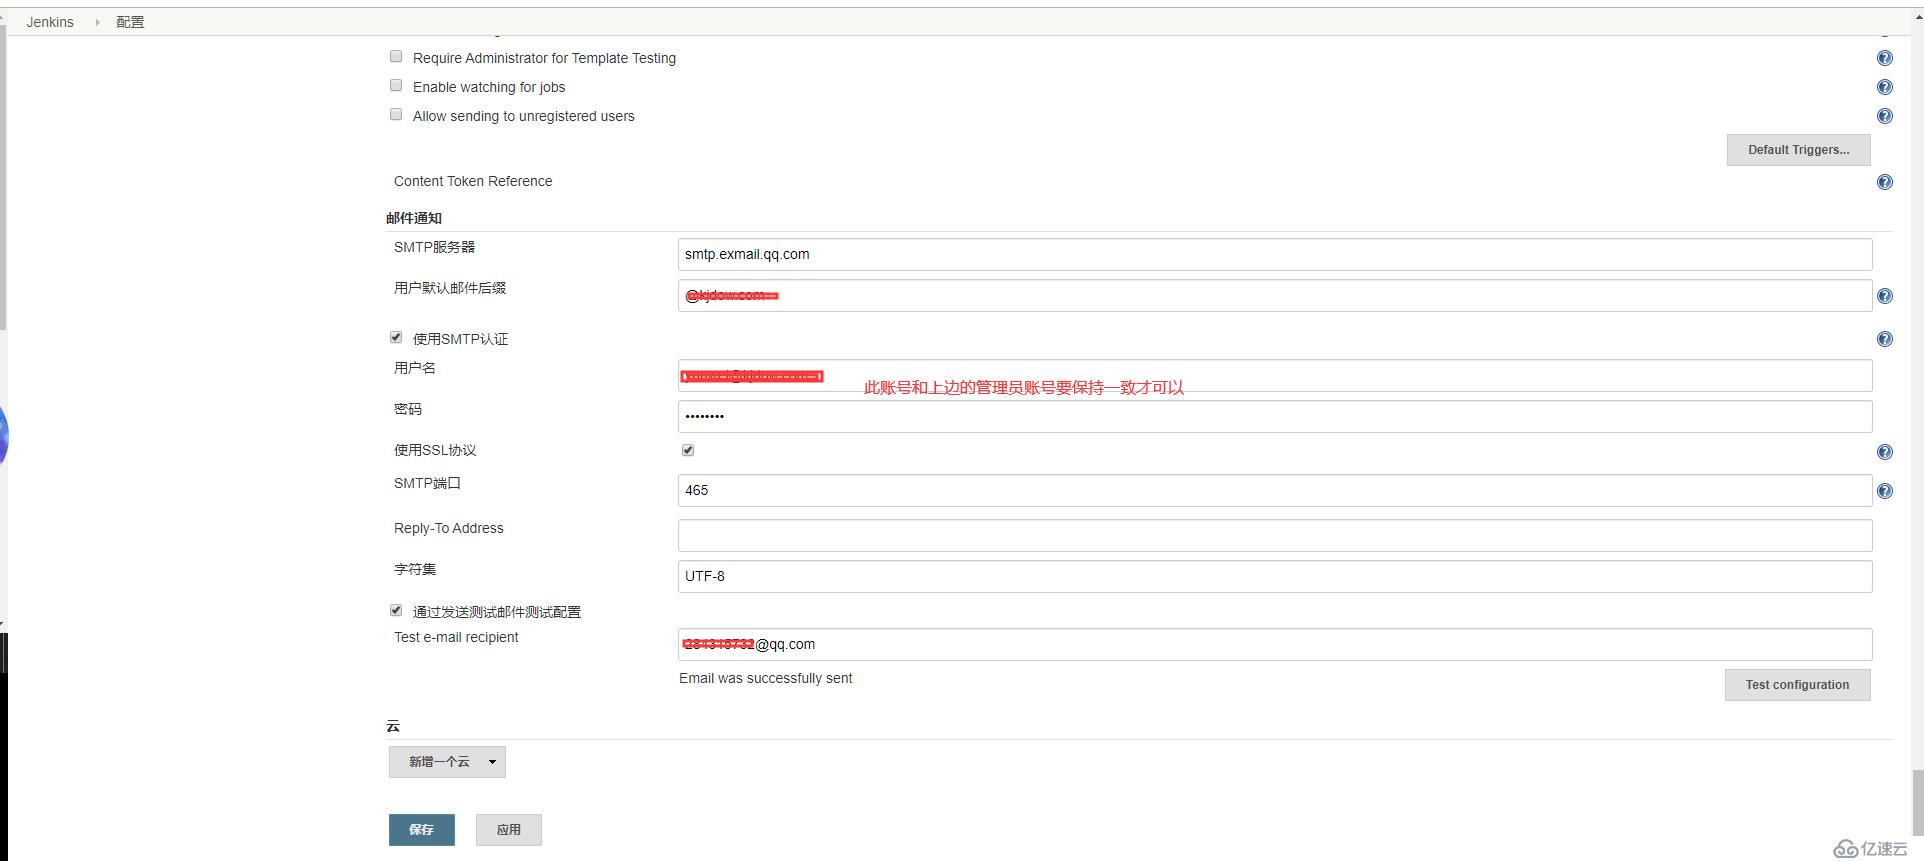
Task: Click the page vertical scrollbar thumb
Action: pos(1917,801)
